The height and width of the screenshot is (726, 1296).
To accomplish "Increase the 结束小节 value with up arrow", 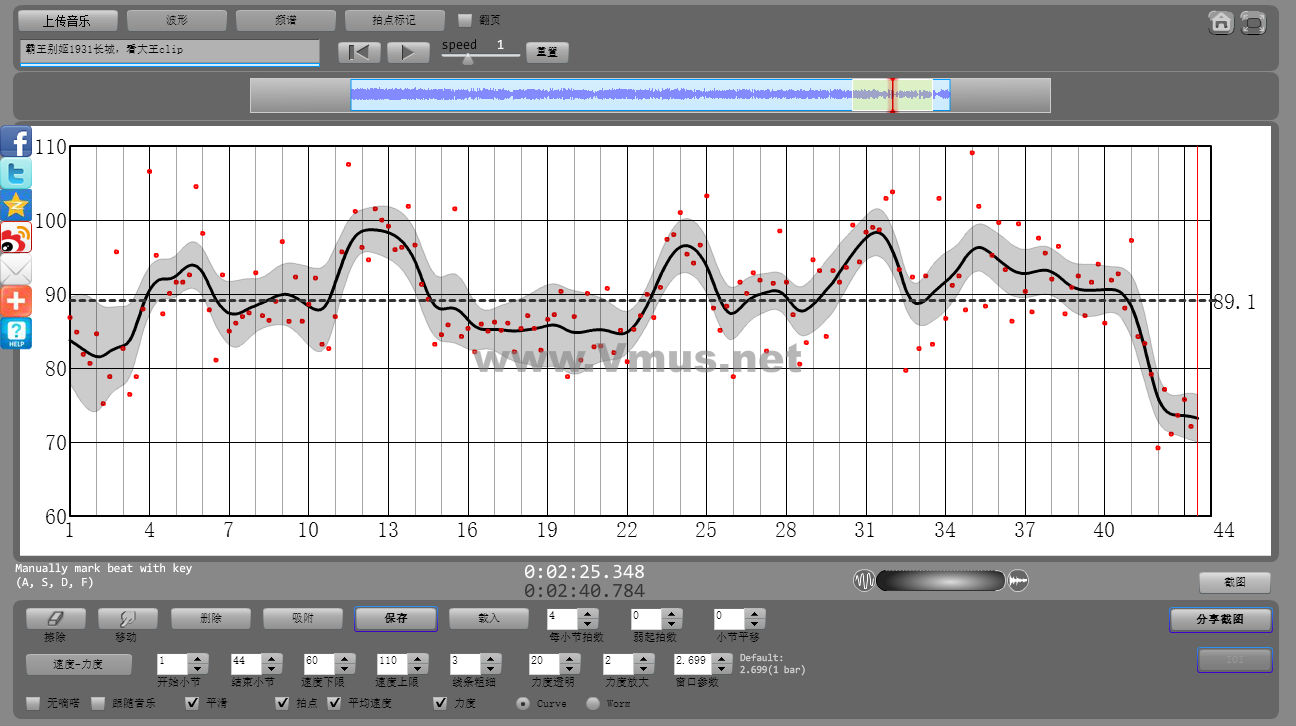I will pos(270,657).
